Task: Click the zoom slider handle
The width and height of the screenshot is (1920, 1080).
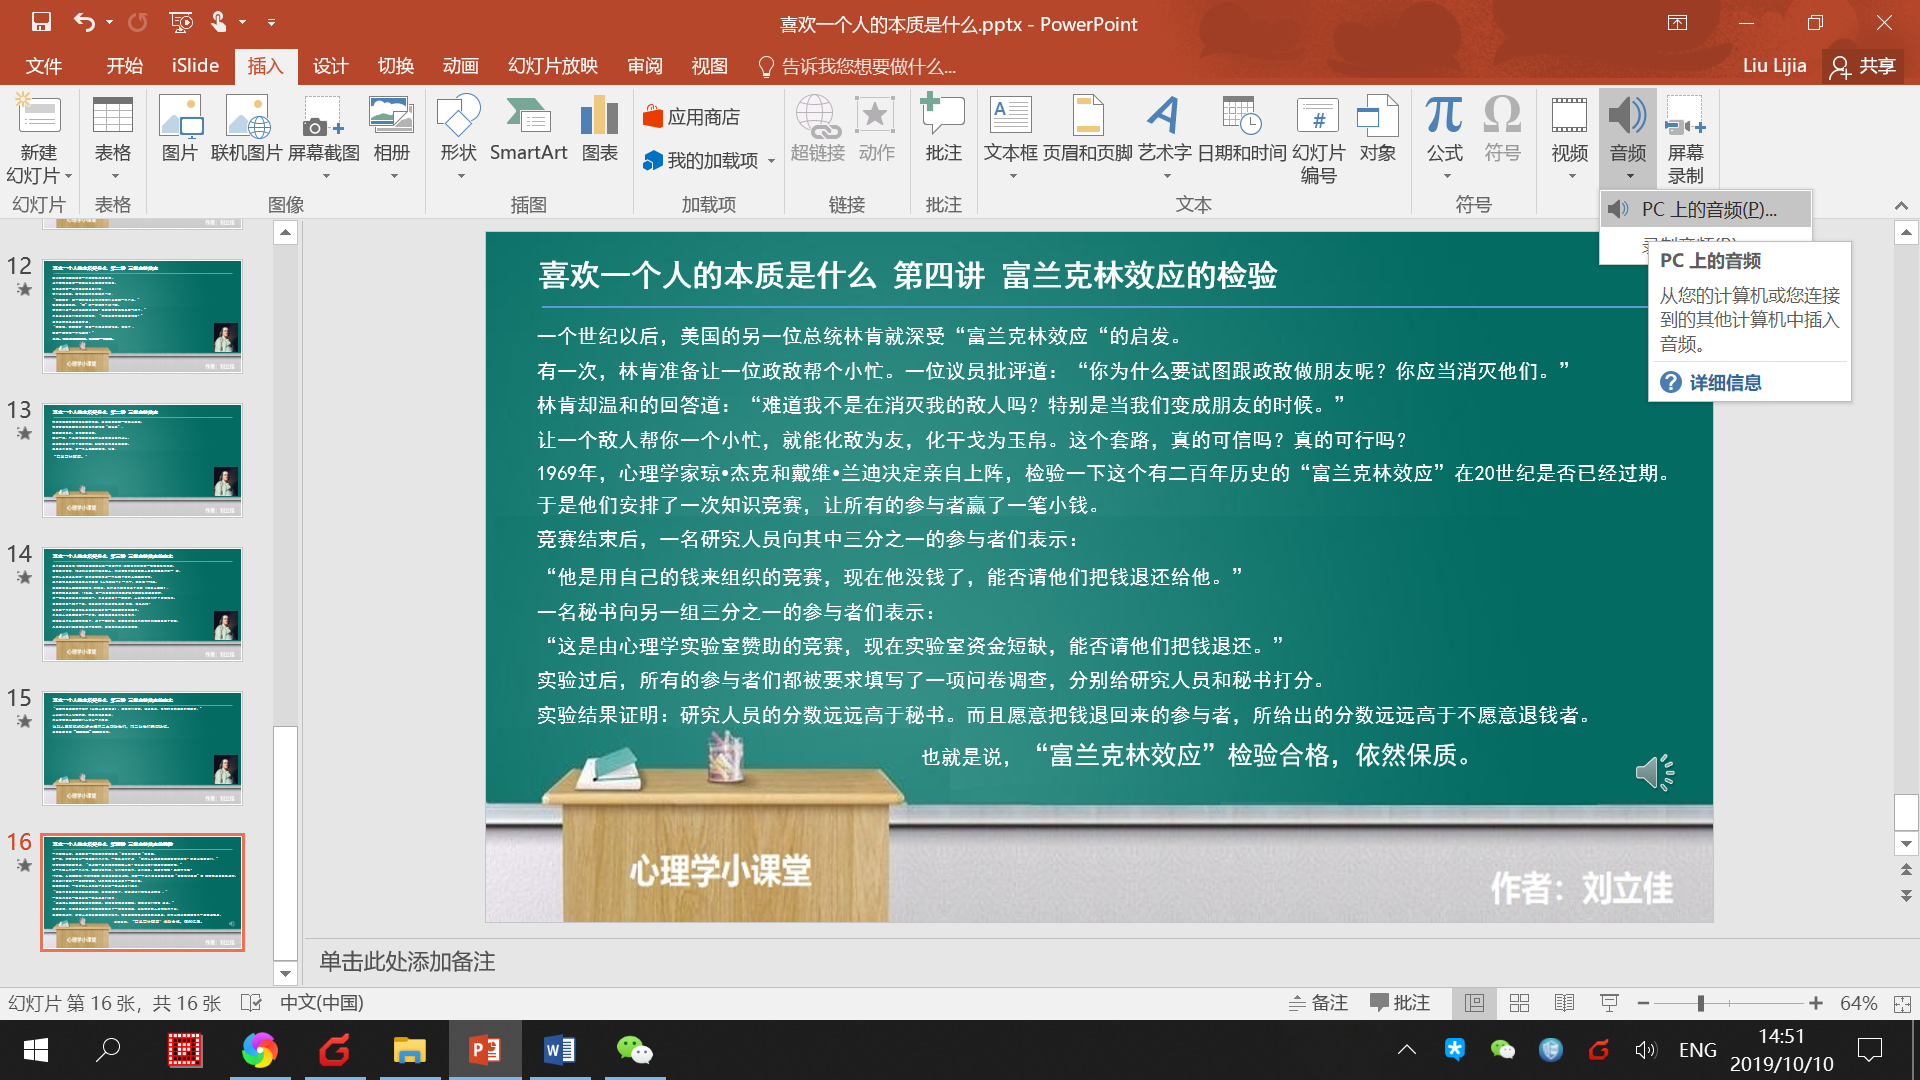Action: point(1700,1003)
